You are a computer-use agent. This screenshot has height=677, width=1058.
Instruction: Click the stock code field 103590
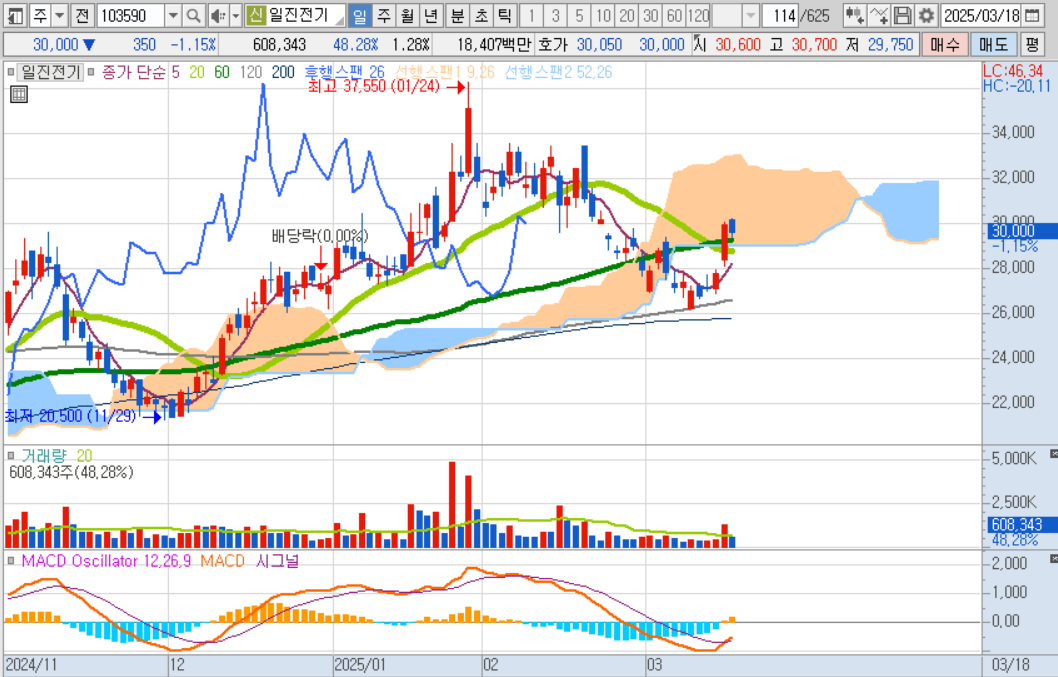pos(131,15)
